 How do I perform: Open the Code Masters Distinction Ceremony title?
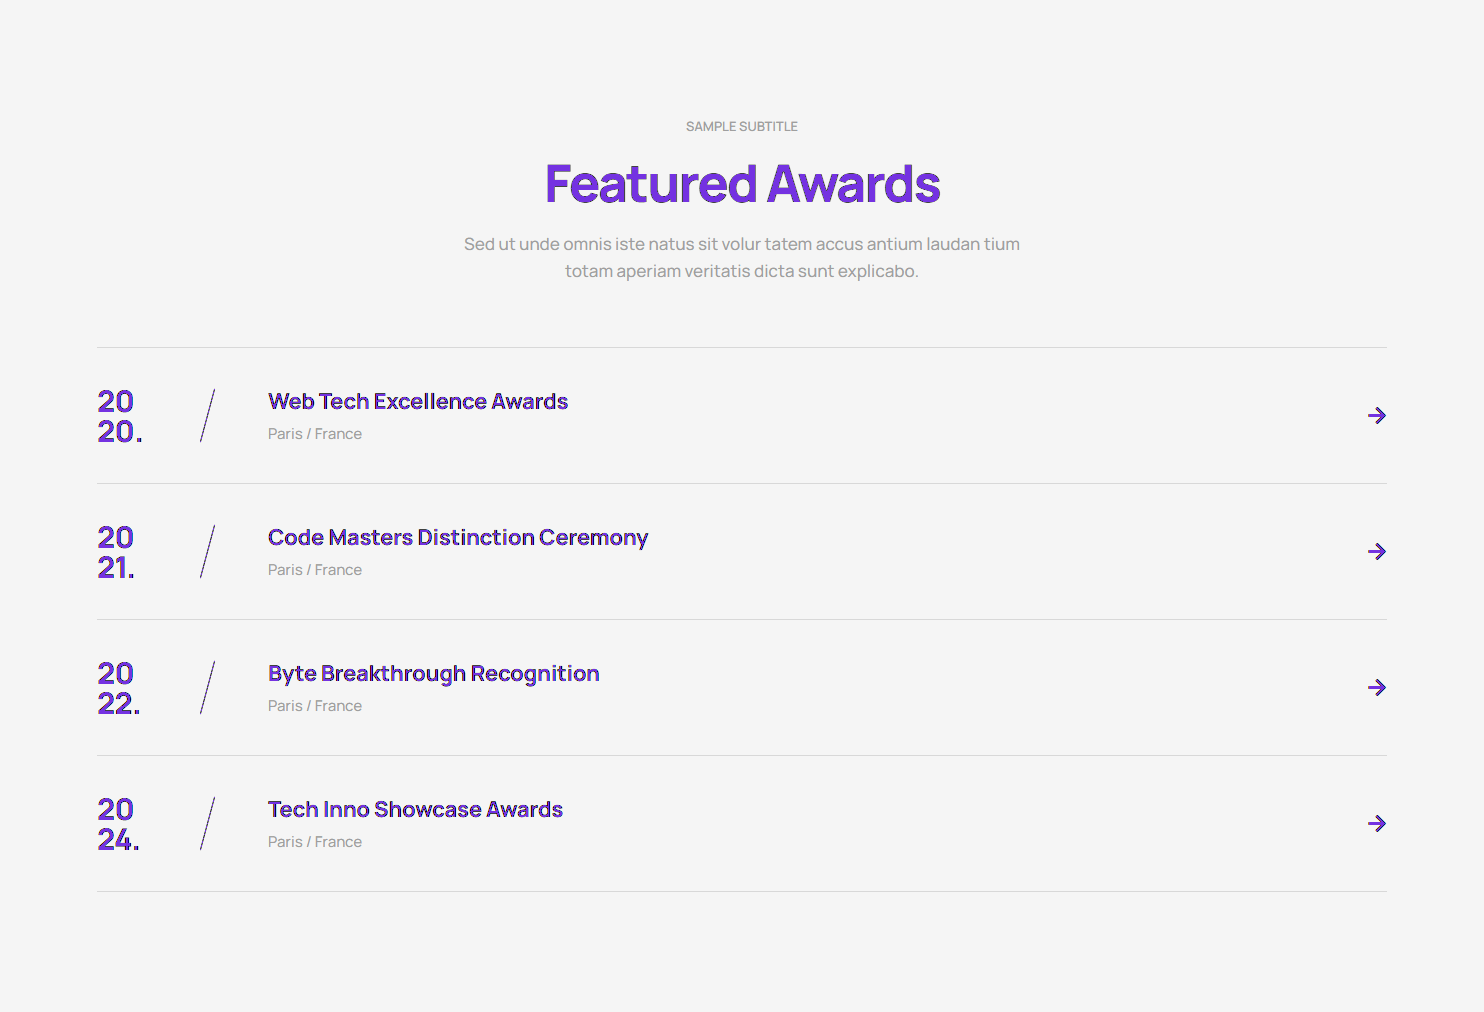457,538
